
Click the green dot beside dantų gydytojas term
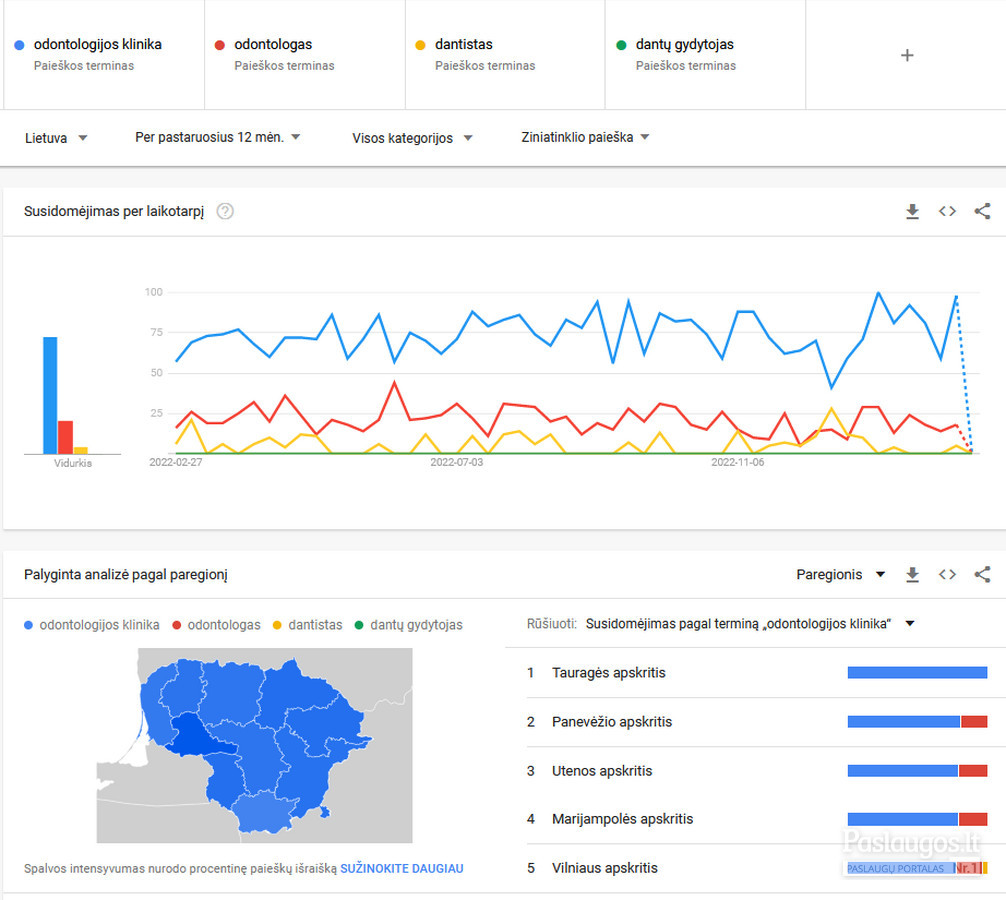pos(621,45)
